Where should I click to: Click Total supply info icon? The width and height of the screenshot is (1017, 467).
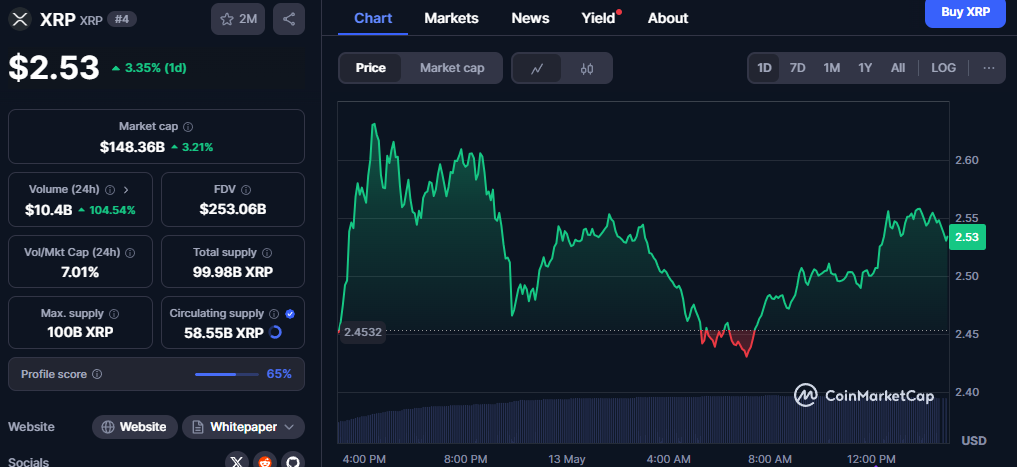tap(267, 252)
